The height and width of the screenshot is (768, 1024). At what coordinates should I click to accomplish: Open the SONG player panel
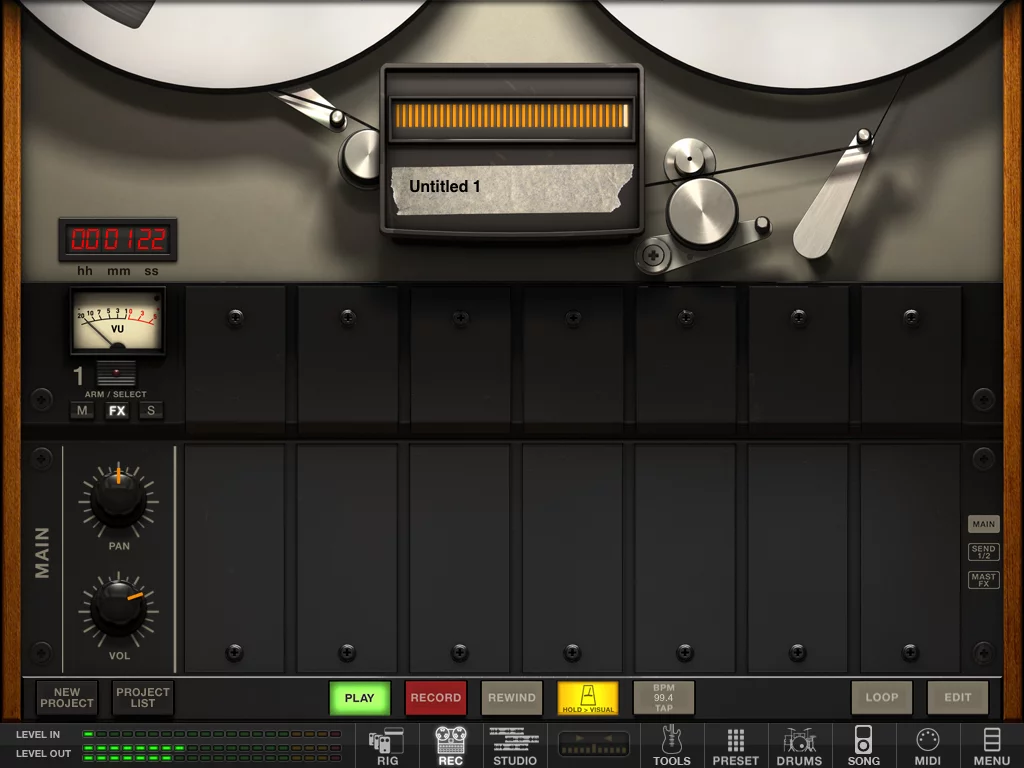click(x=863, y=745)
